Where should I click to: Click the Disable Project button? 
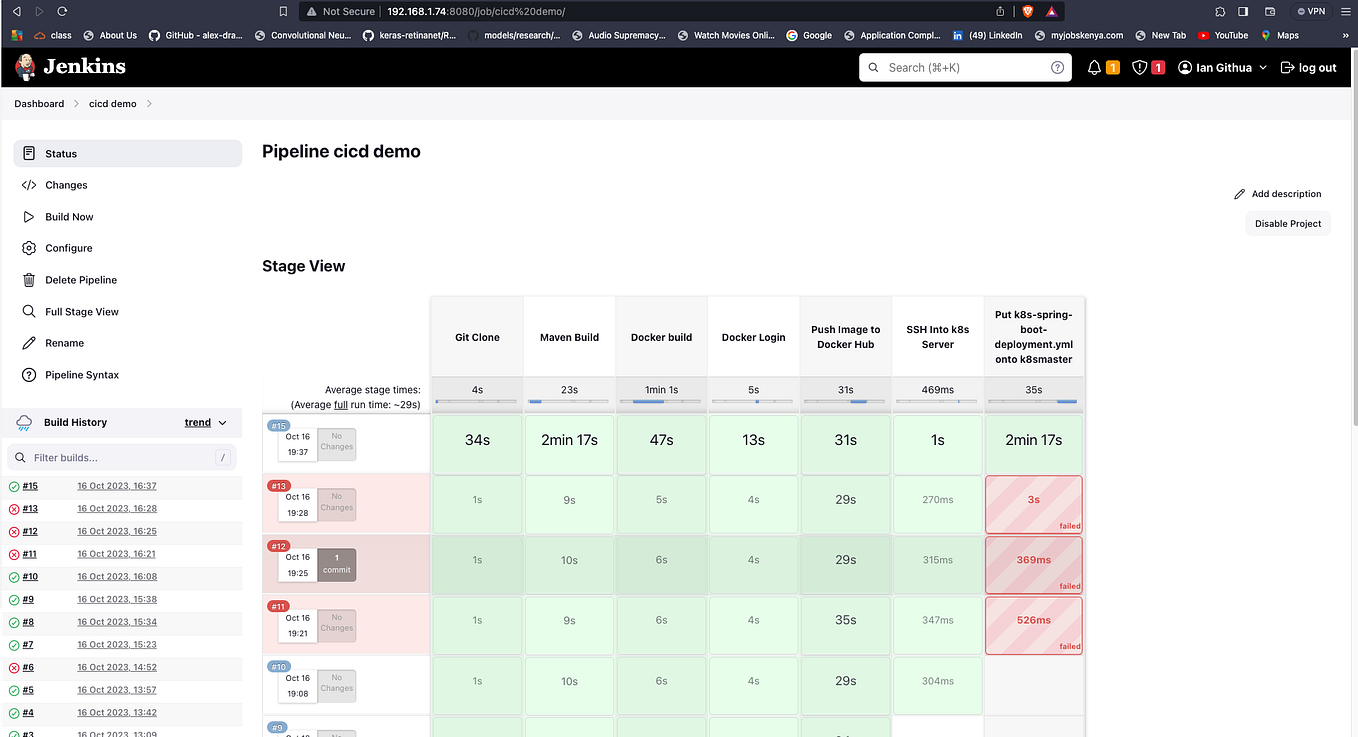click(x=1287, y=223)
